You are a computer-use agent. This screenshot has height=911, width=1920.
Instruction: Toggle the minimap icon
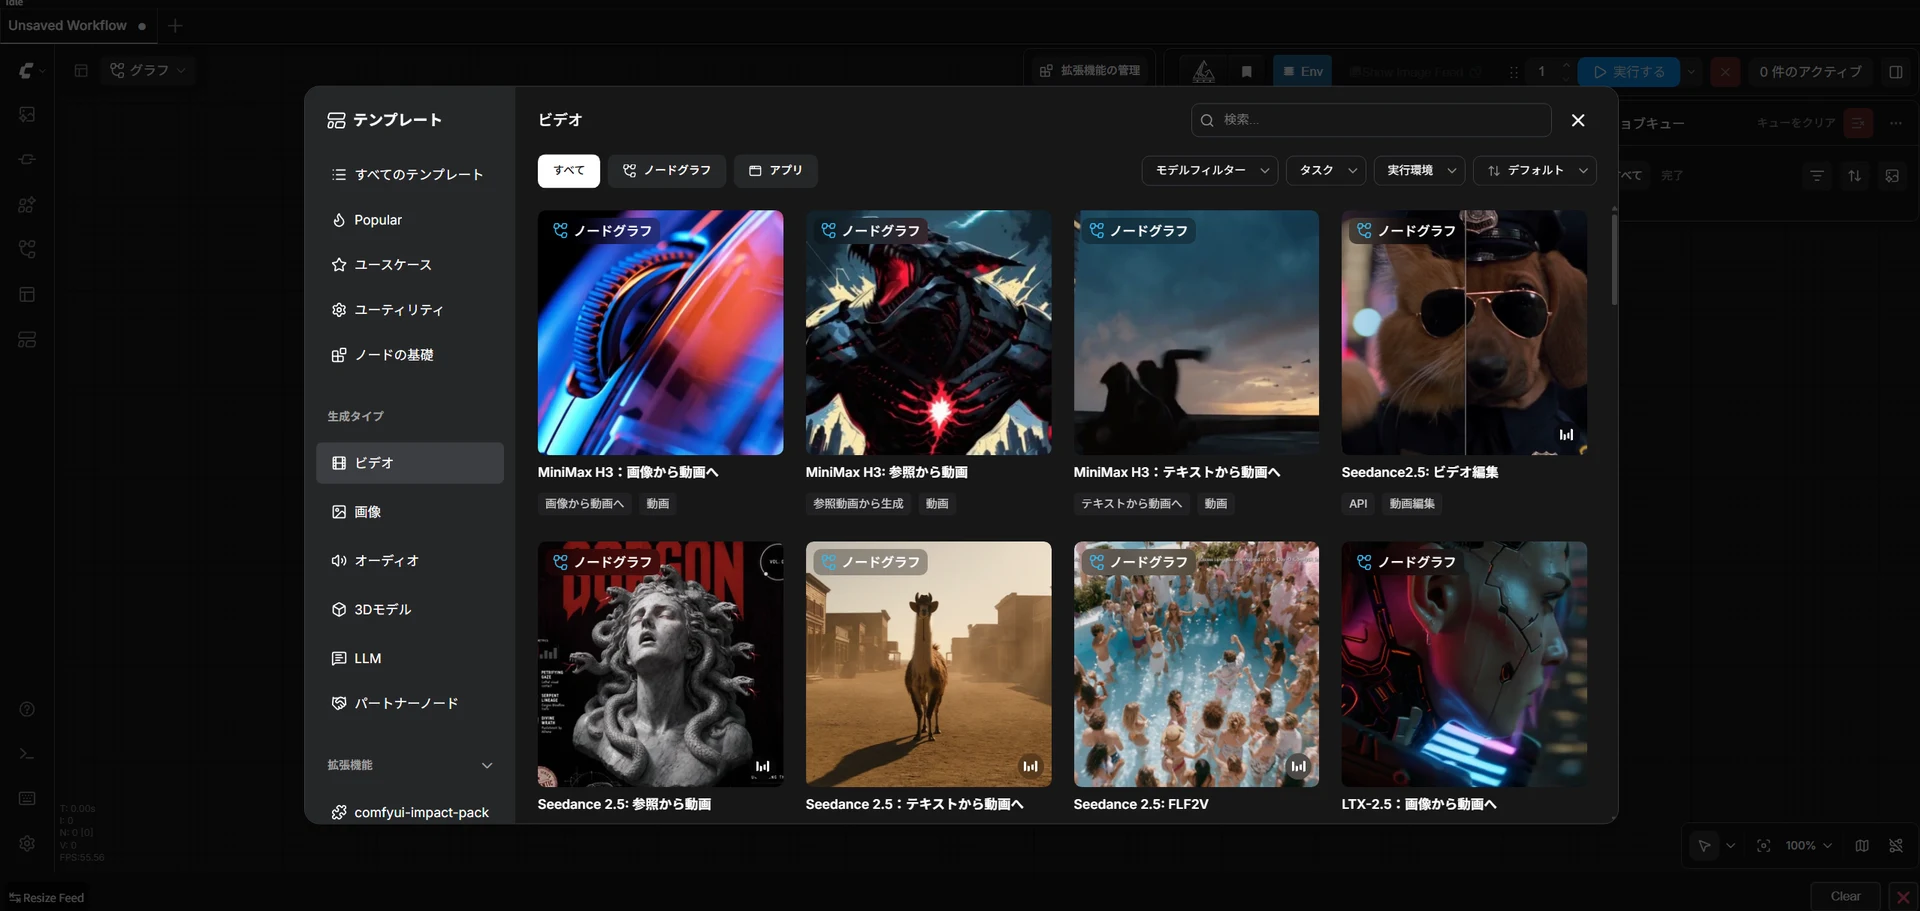(x=1862, y=846)
